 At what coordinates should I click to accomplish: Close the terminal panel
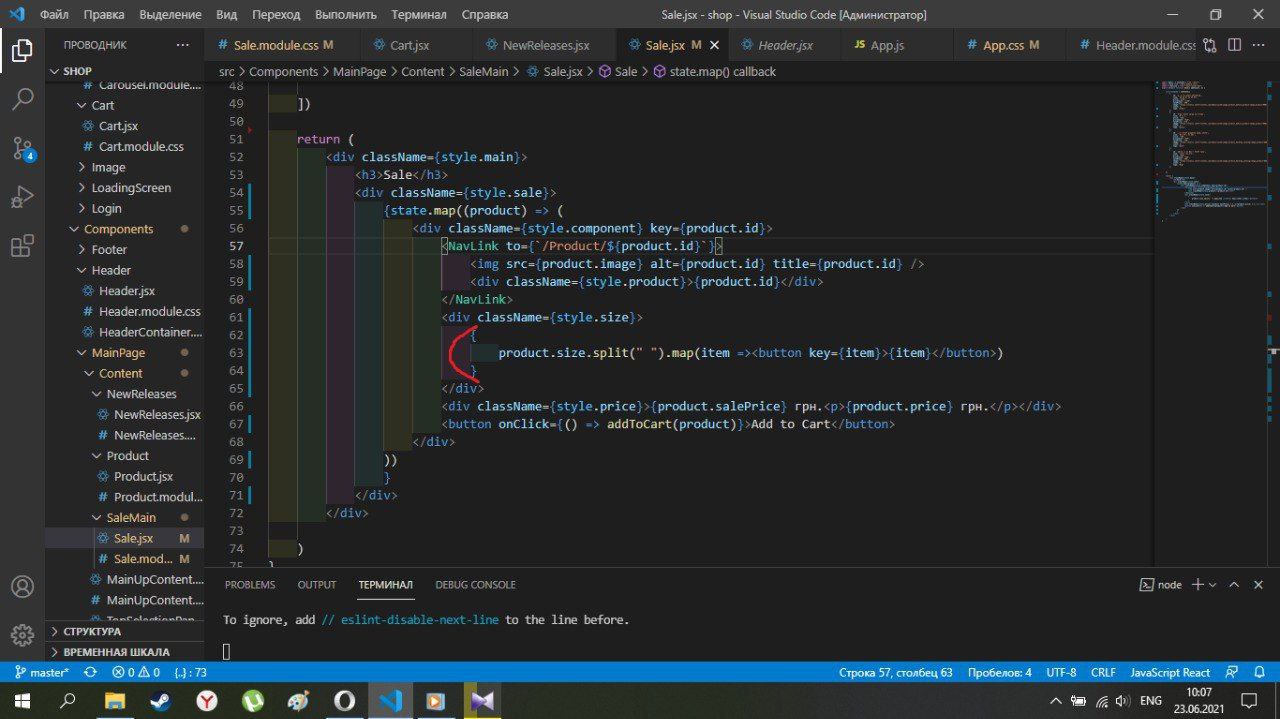coord(1259,584)
